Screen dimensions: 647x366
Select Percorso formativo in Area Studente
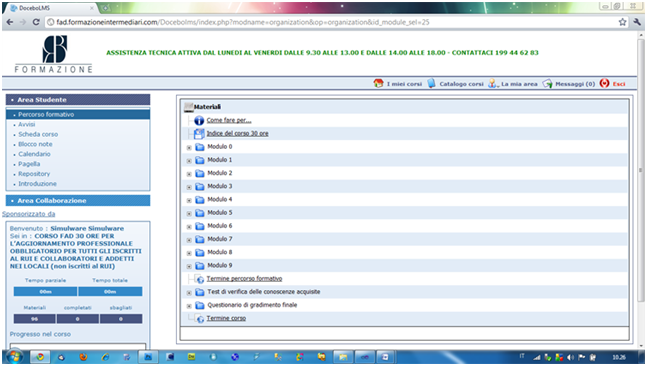[78, 114]
